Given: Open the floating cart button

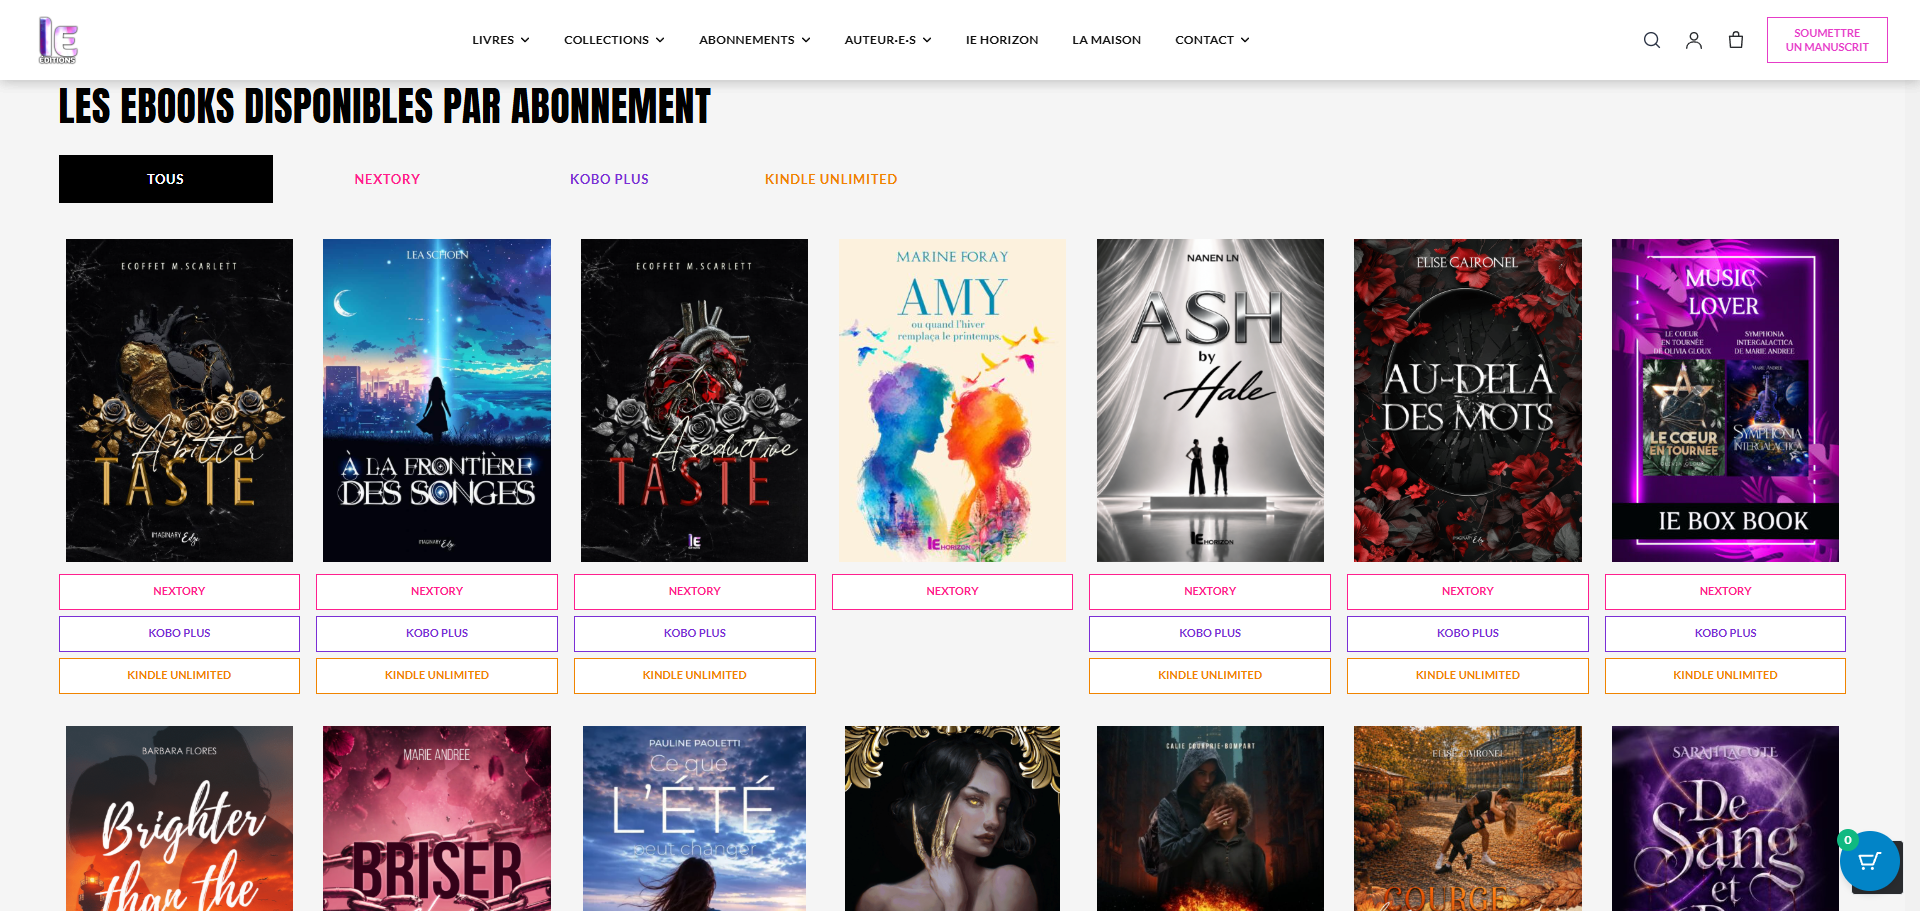Looking at the screenshot, I should coord(1870,861).
